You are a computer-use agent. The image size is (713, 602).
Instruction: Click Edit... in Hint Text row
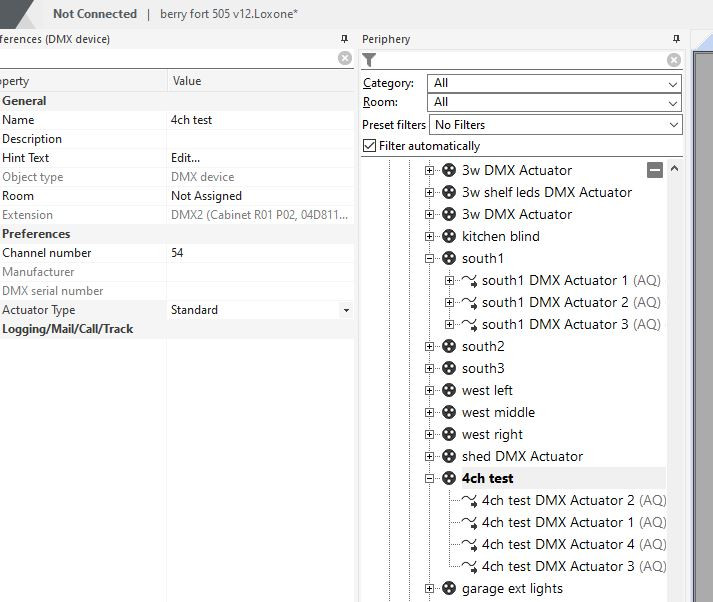pyautogui.click(x=186, y=158)
